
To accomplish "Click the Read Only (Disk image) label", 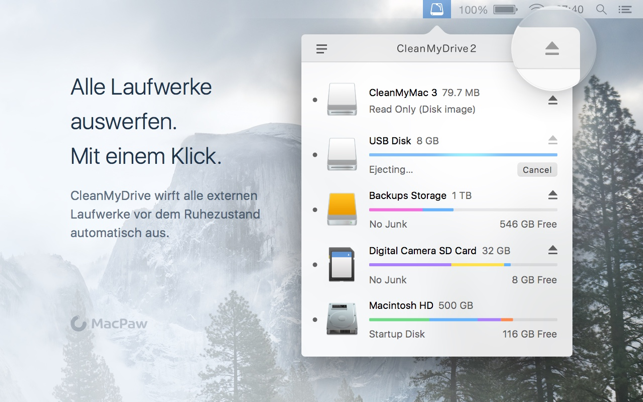I will pyautogui.click(x=422, y=110).
